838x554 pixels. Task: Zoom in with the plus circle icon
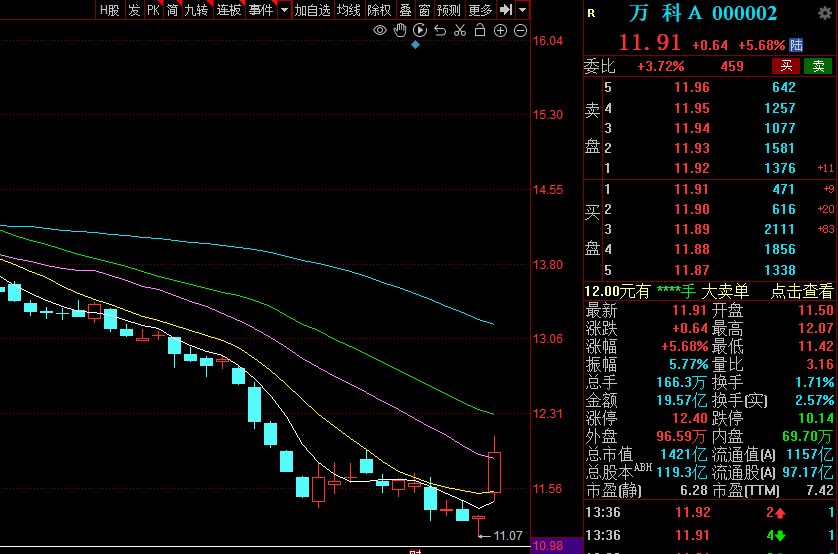(500, 30)
